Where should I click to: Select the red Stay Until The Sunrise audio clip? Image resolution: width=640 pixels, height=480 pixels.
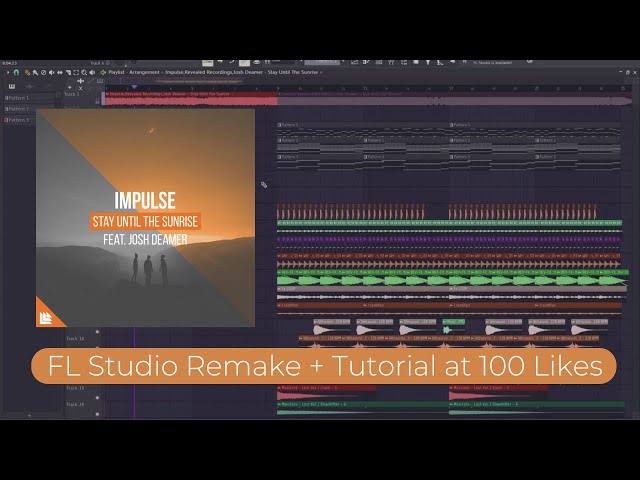click(x=190, y=98)
